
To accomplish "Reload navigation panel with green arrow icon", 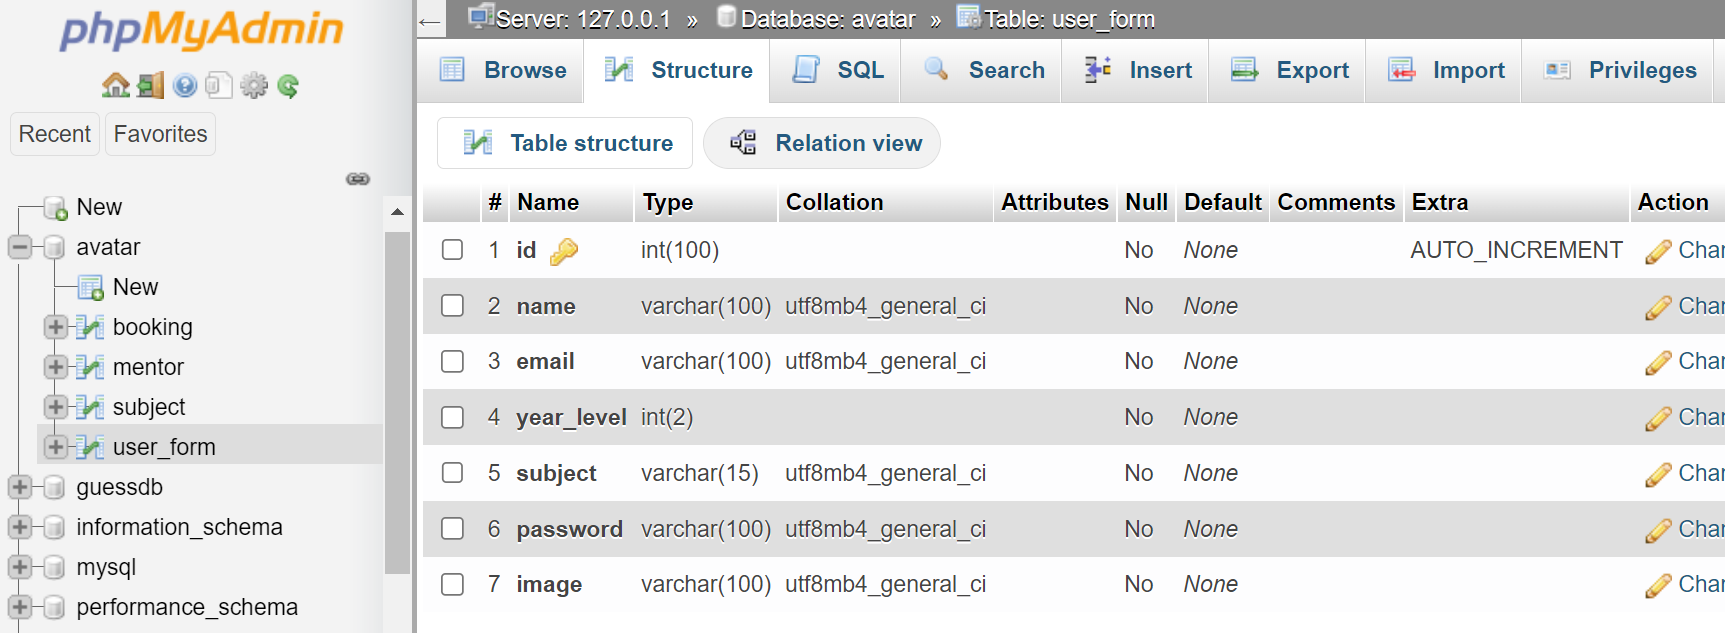I will pos(288,86).
